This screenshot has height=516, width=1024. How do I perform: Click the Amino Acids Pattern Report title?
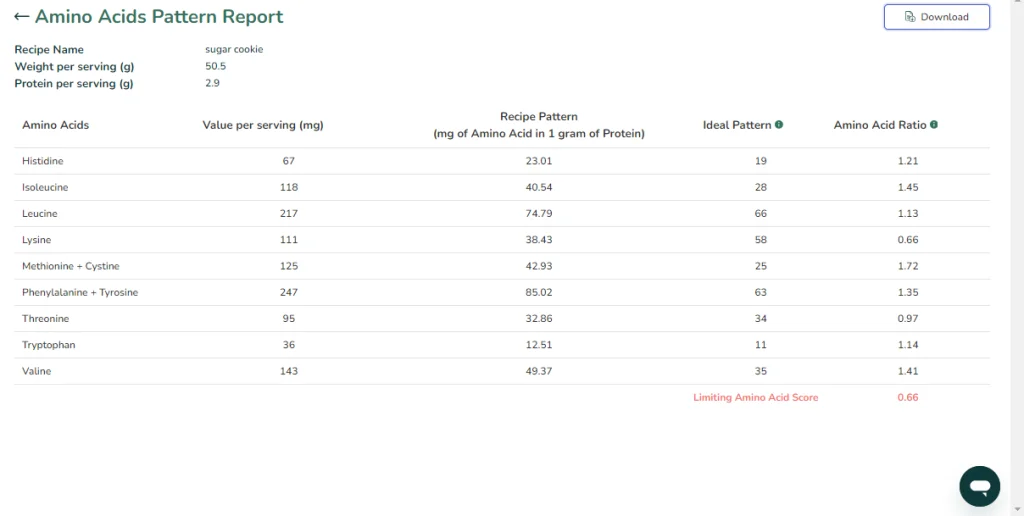159,17
